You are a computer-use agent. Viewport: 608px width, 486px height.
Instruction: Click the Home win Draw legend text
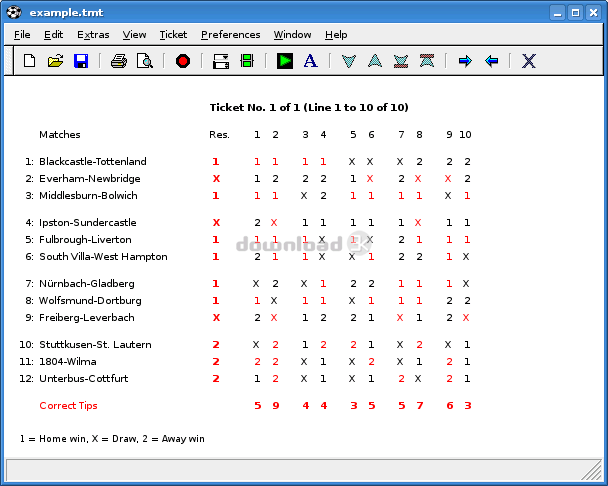click(x=112, y=439)
